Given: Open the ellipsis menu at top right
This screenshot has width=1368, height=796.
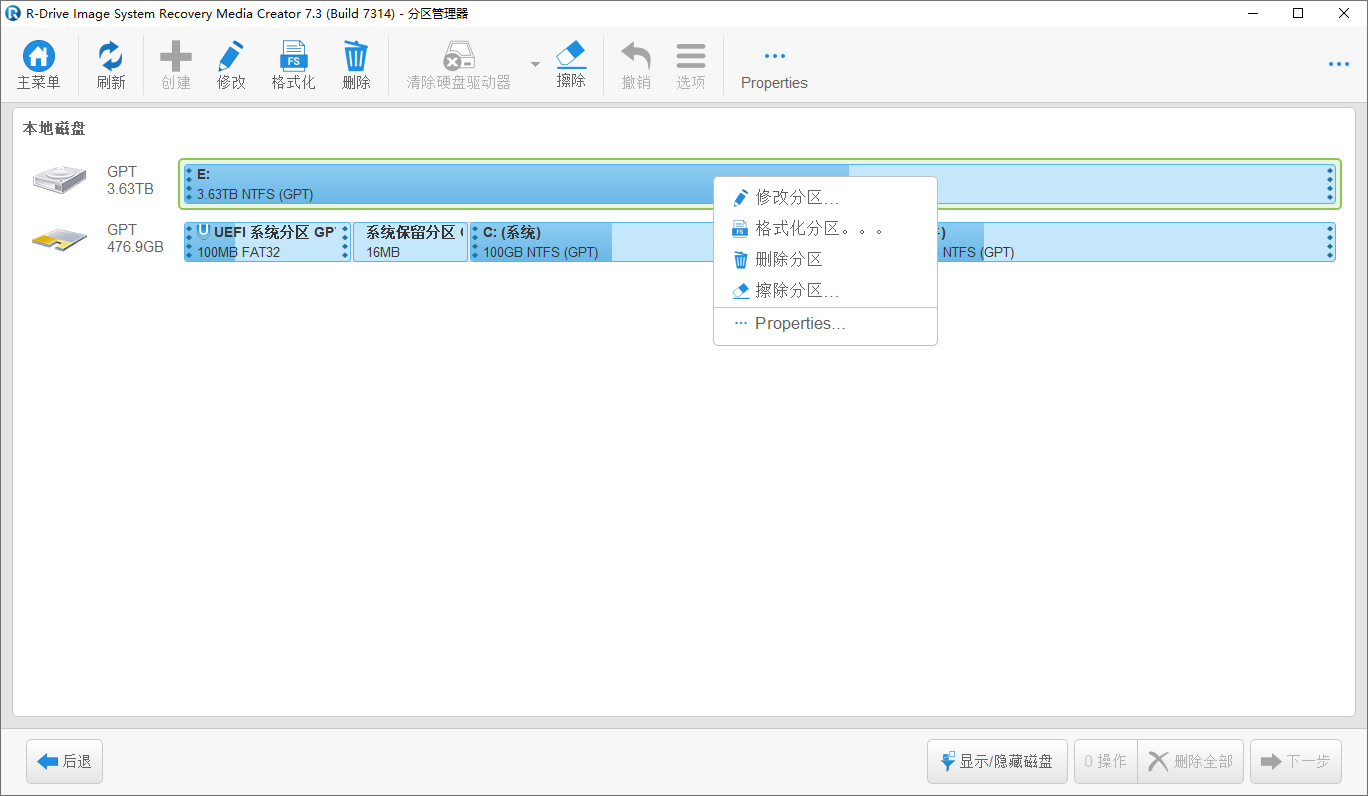Looking at the screenshot, I should point(1339,64).
